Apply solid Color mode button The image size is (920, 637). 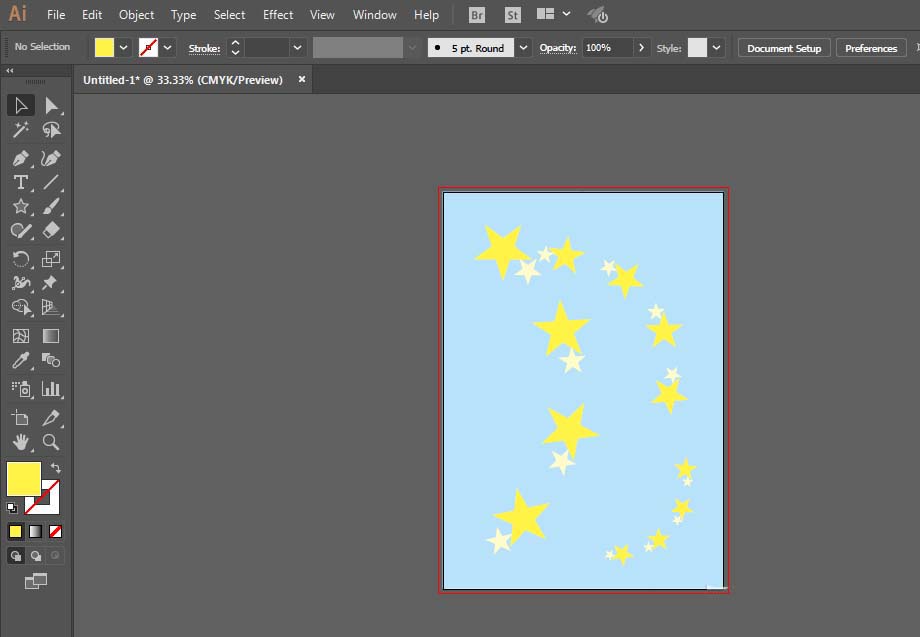[15, 531]
